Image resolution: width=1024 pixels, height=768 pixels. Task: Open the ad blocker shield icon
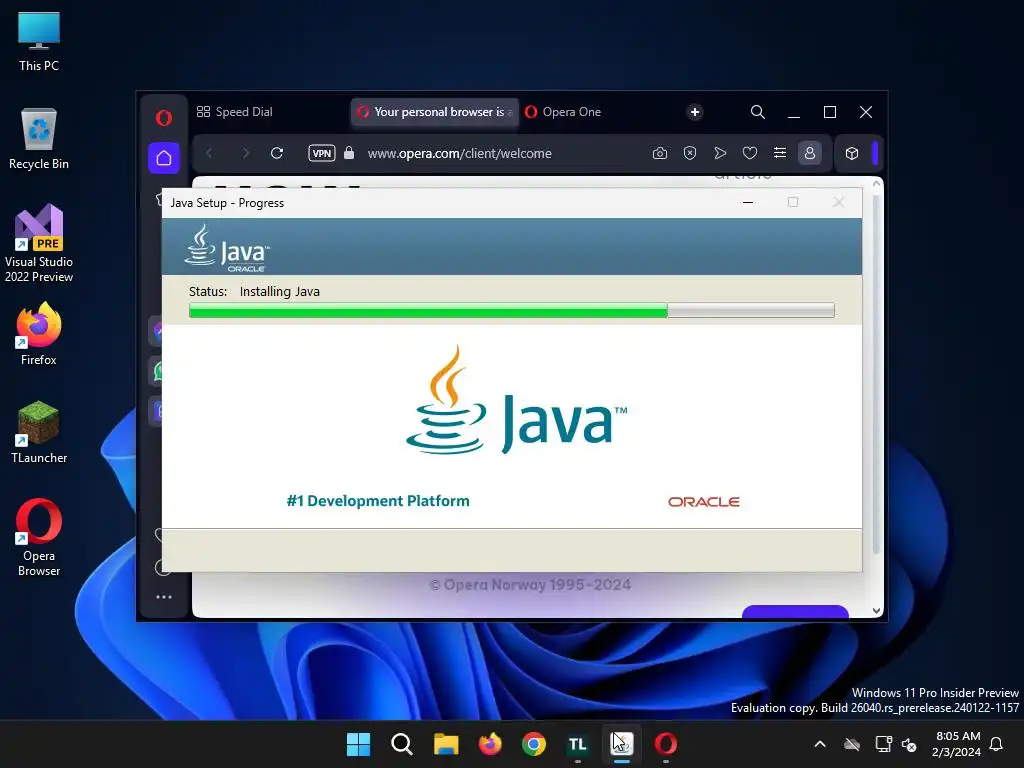point(690,153)
